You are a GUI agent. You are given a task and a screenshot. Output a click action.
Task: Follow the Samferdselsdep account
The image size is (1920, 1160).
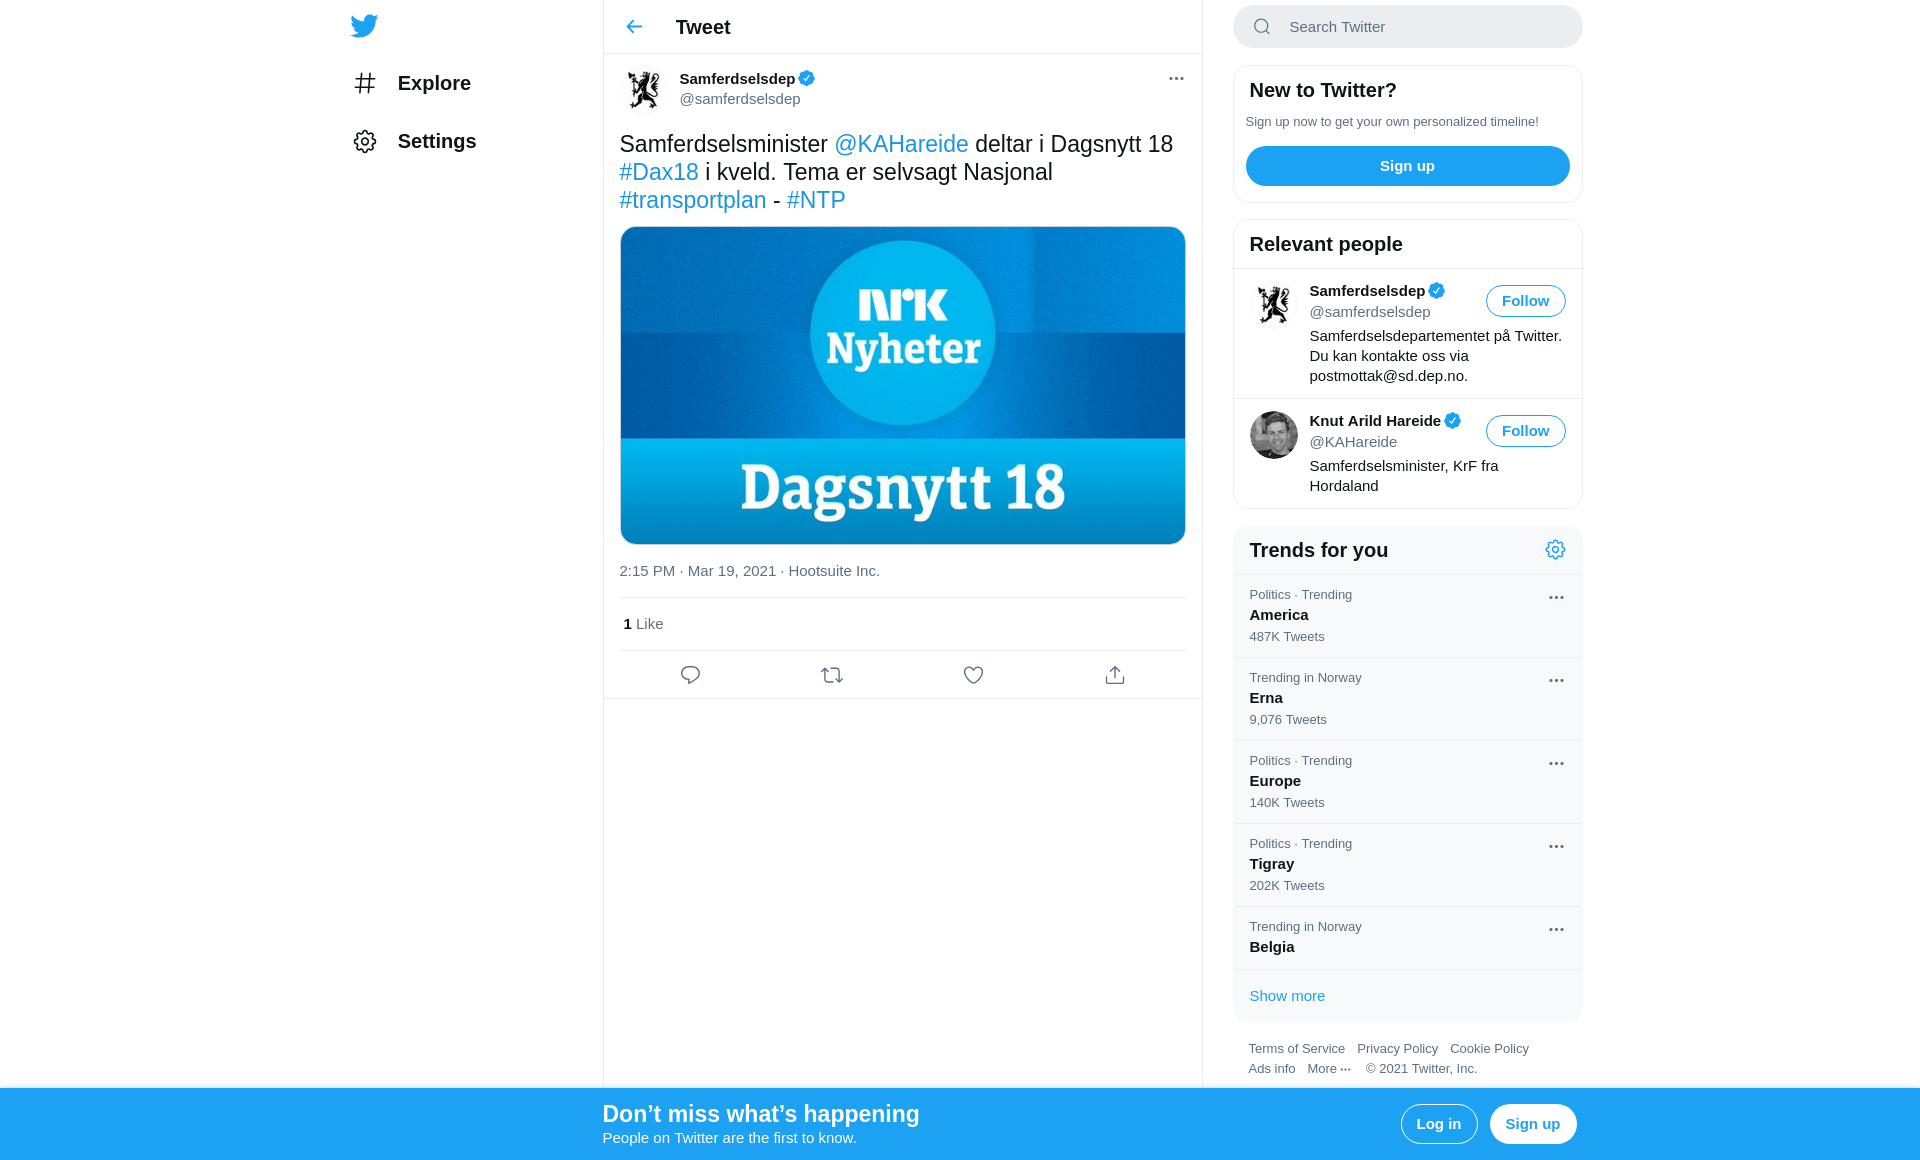[1525, 301]
